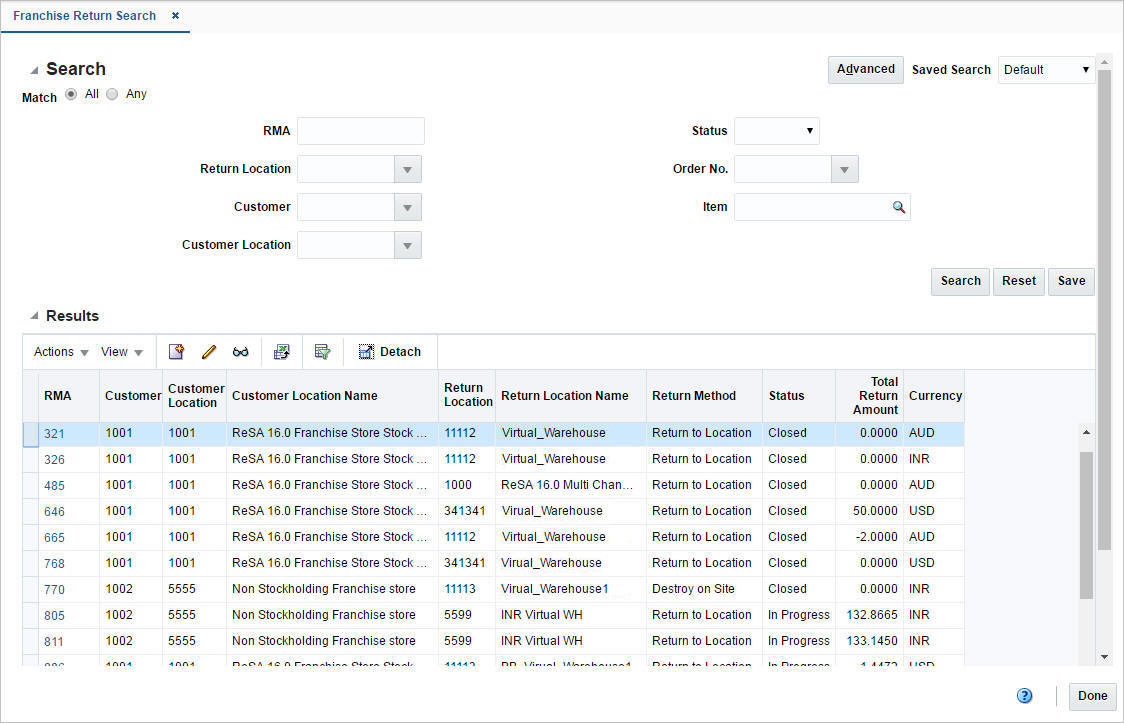Click inside the RMA input field
1124x723 pixels.
360,130
